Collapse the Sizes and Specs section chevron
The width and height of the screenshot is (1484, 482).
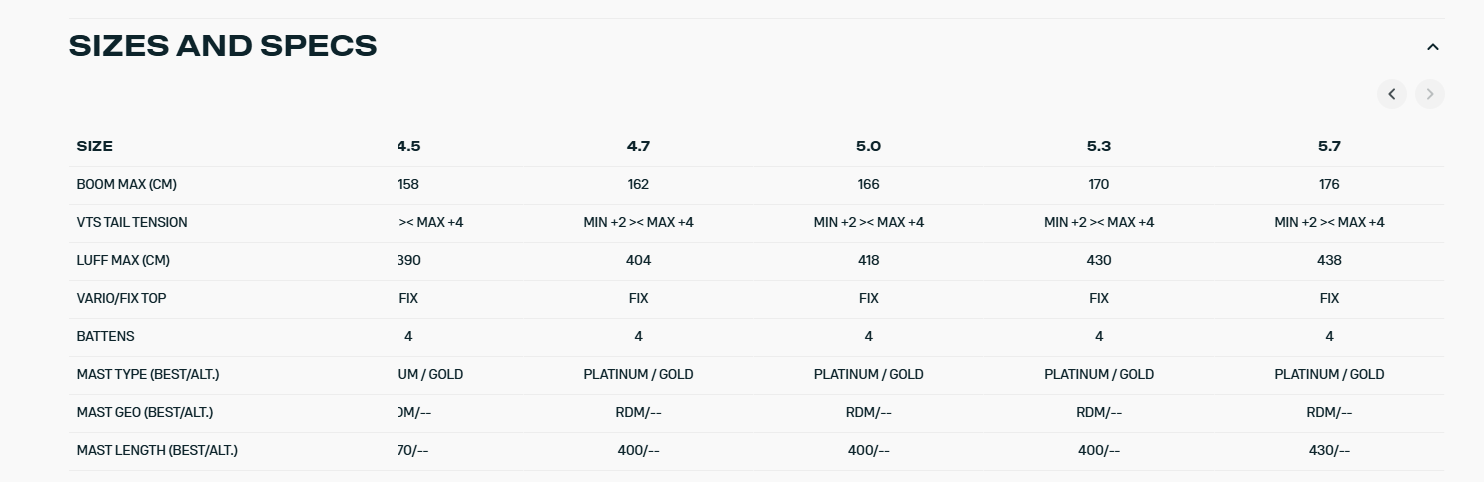pyautogui.click(x=1432, y=47)
